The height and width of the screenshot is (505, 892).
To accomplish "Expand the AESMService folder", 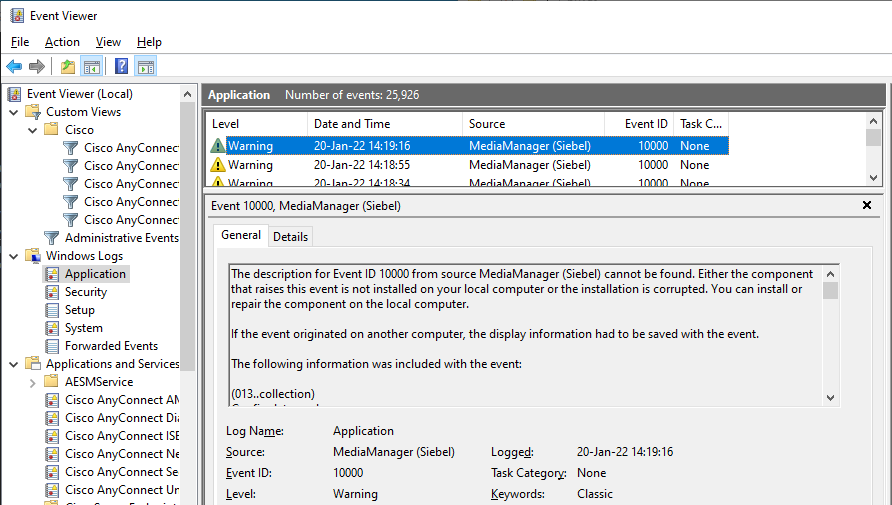I will click(32, 383).
